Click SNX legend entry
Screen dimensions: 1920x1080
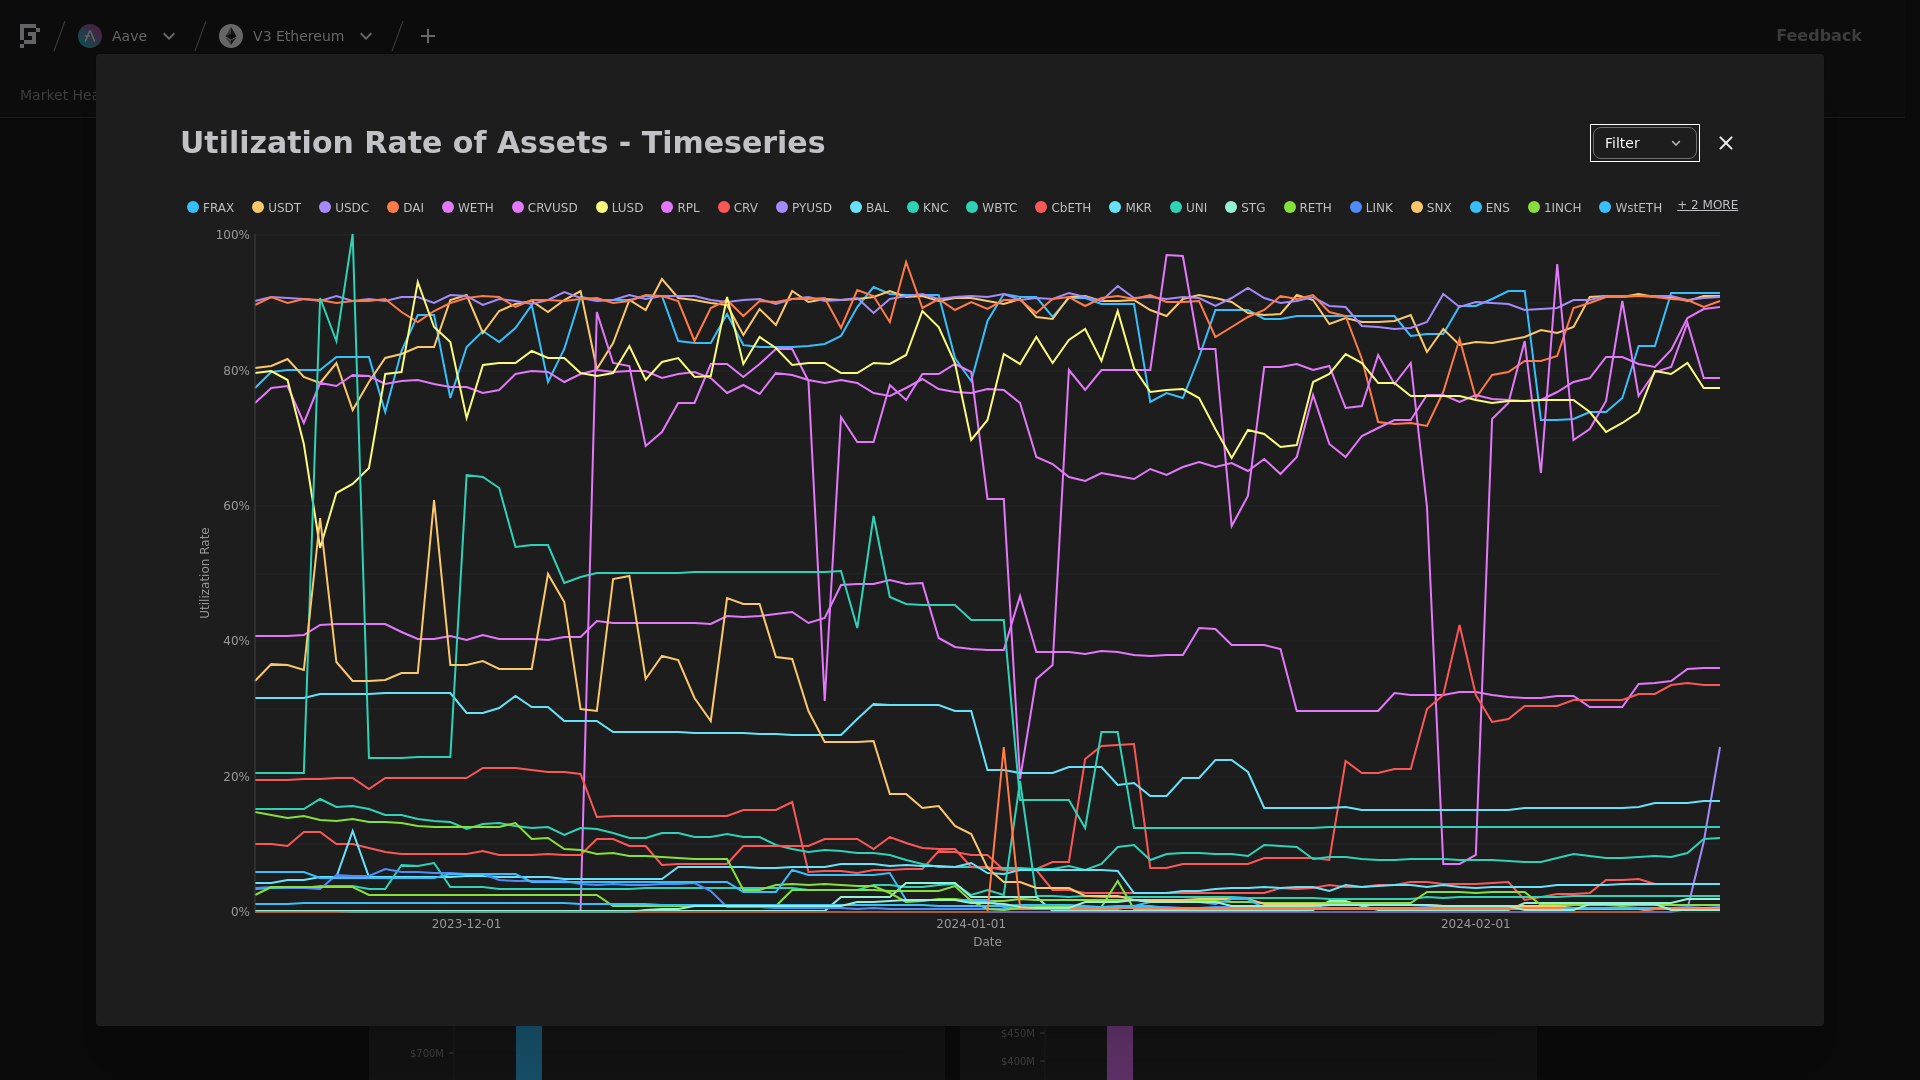pyautogui.click(x=1432, y=208)
